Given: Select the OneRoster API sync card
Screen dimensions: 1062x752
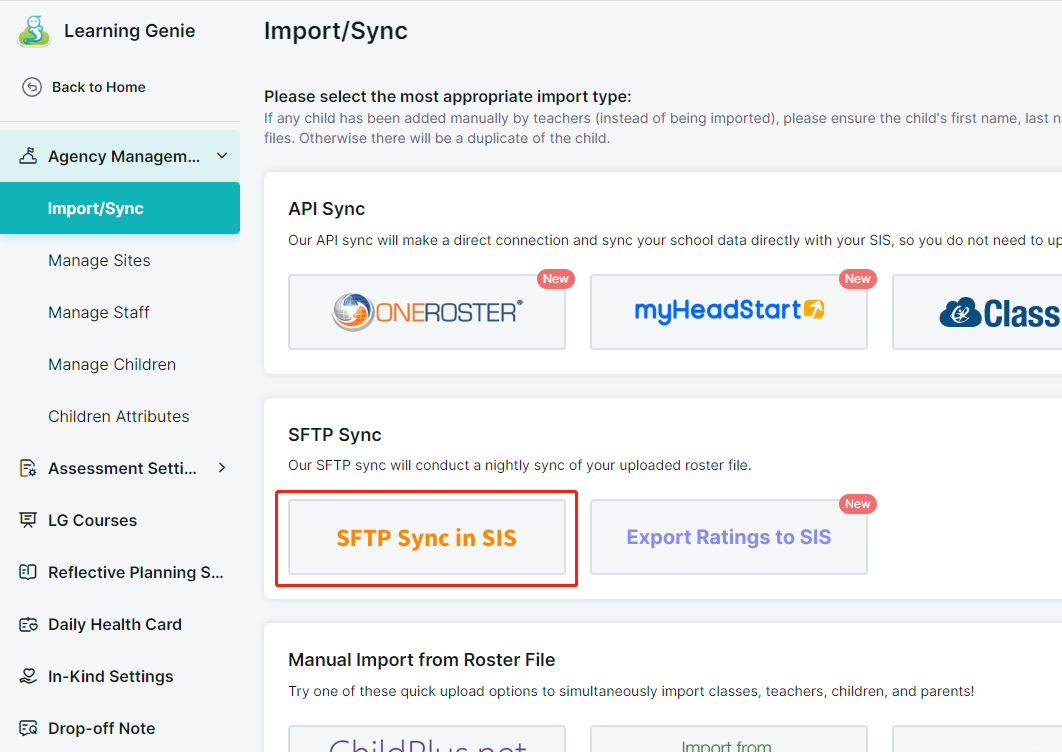Looking at the screenshot, I should tap(427, 312).
